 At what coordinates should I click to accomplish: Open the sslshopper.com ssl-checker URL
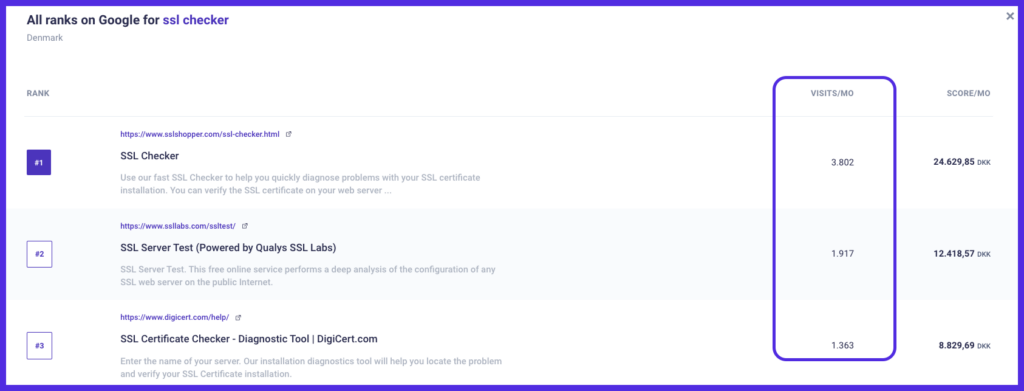point(200,134)
